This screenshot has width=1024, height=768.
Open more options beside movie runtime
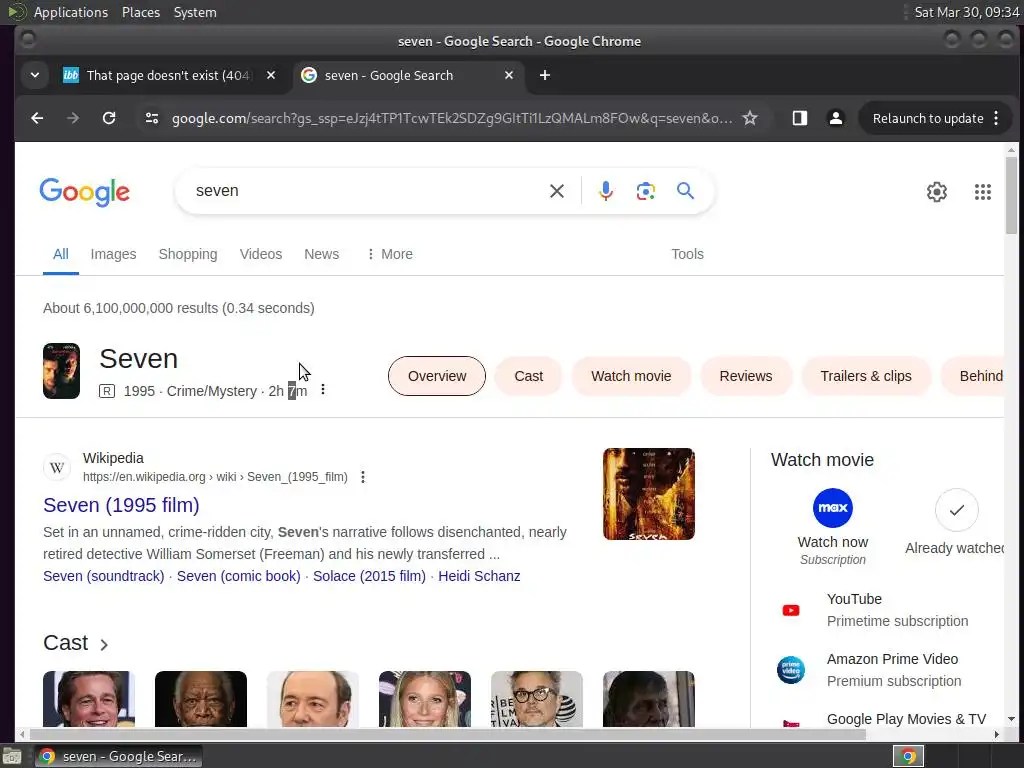(x=323, y=390)
